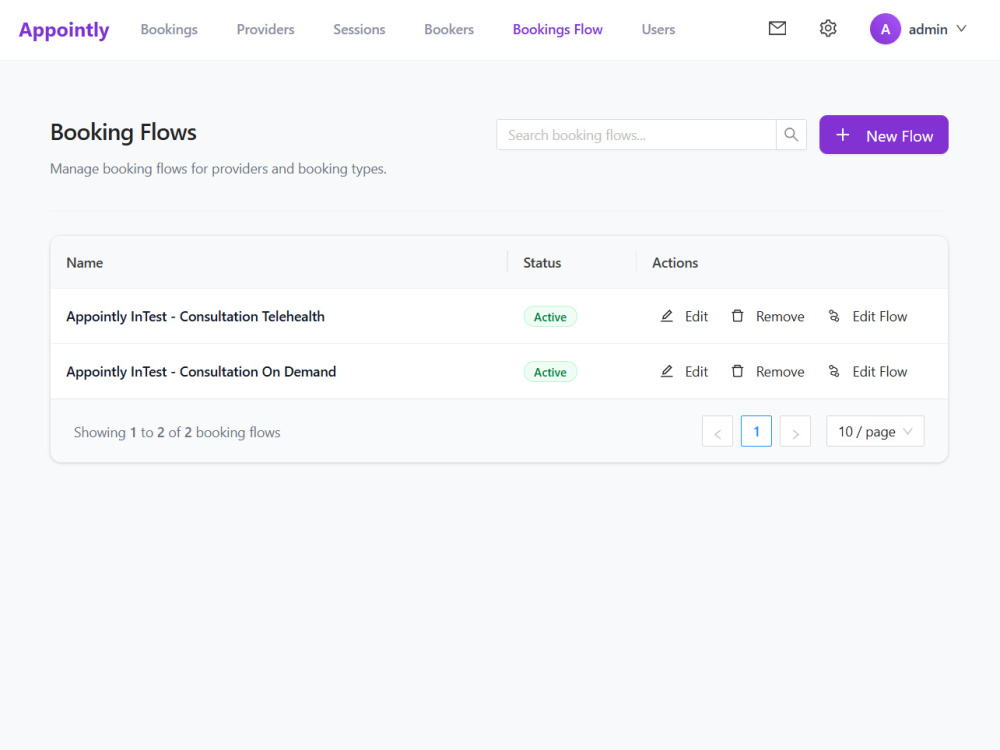Click 'Appointly InTest - Consultation Telehealth' name
1000x750 pixels.
point(195,316)
